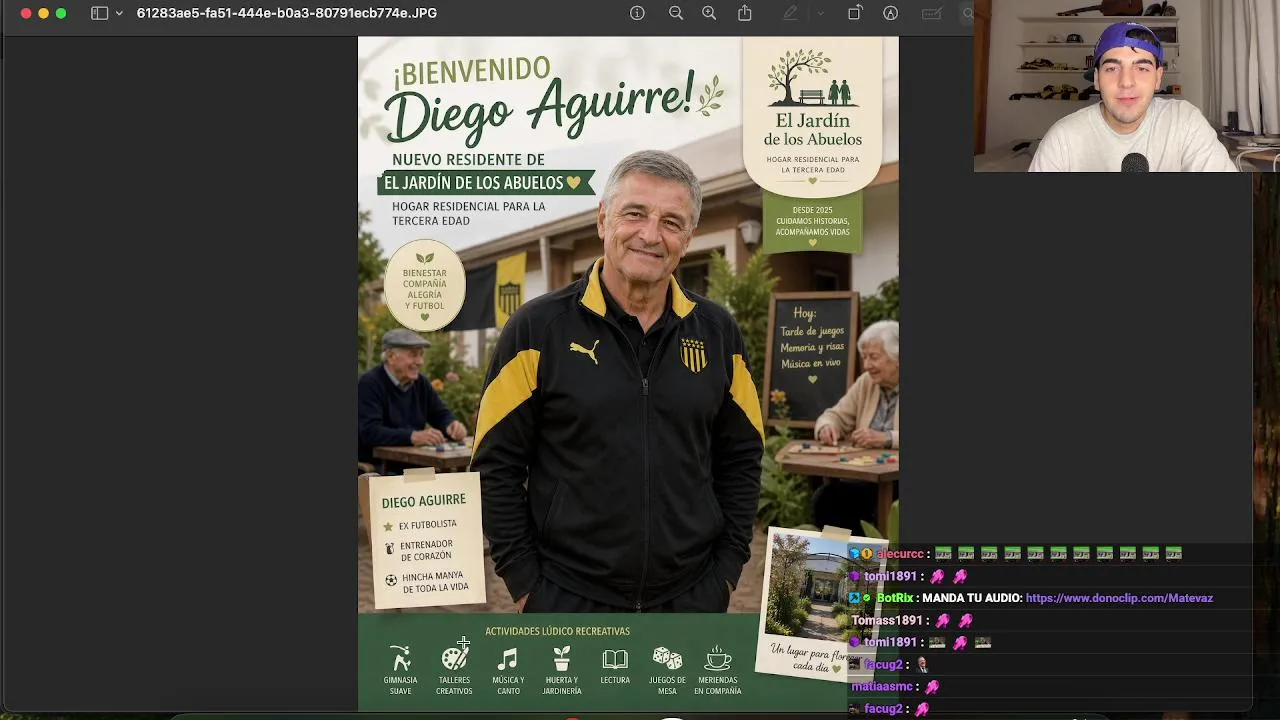Open the sidebar view toggle in Preview
1280x720 pixels.
coord(99,13)
